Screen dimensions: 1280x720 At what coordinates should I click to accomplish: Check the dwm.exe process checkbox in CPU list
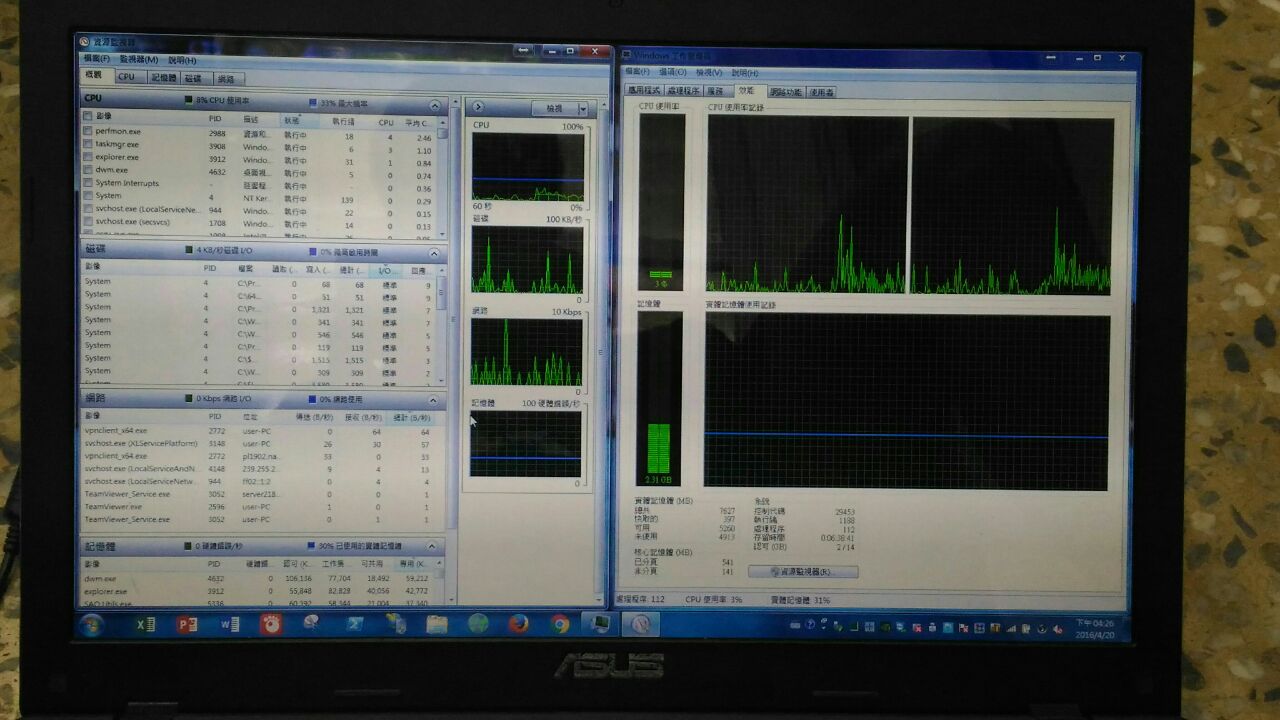click(88, 170)
